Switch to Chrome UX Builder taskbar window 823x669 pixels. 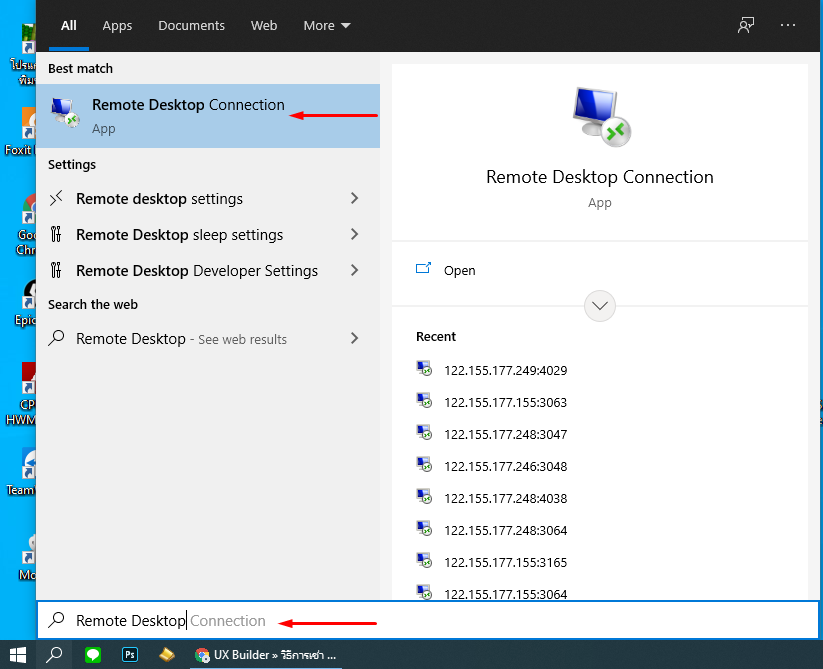click(x=266, y=655)
